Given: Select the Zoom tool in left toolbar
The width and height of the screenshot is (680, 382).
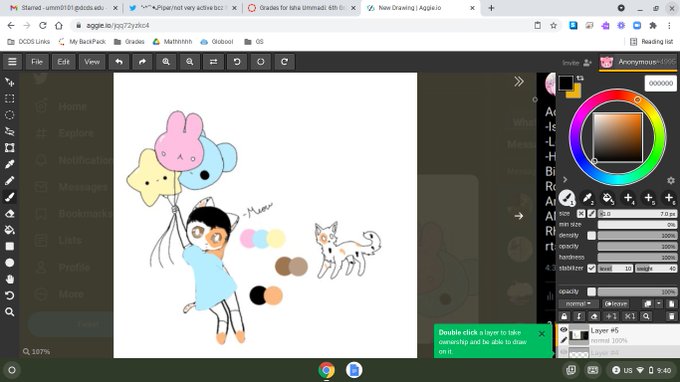Looking at the screenshot, I should [x=10, y=312].
